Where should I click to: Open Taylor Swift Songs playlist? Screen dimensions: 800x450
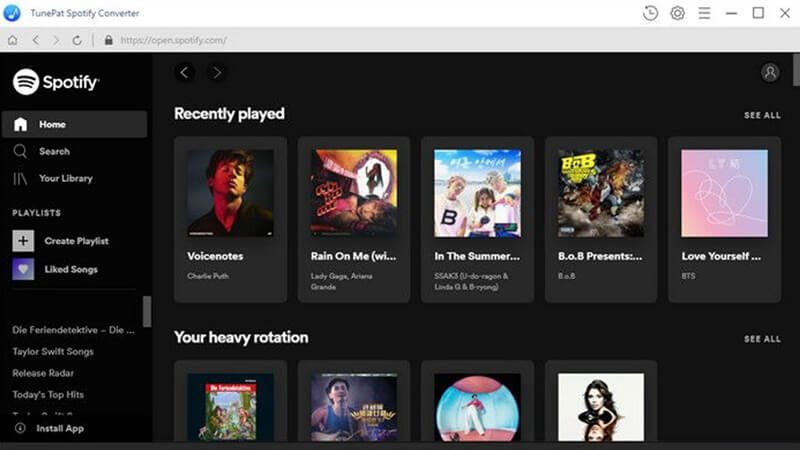tap(53, 352)
